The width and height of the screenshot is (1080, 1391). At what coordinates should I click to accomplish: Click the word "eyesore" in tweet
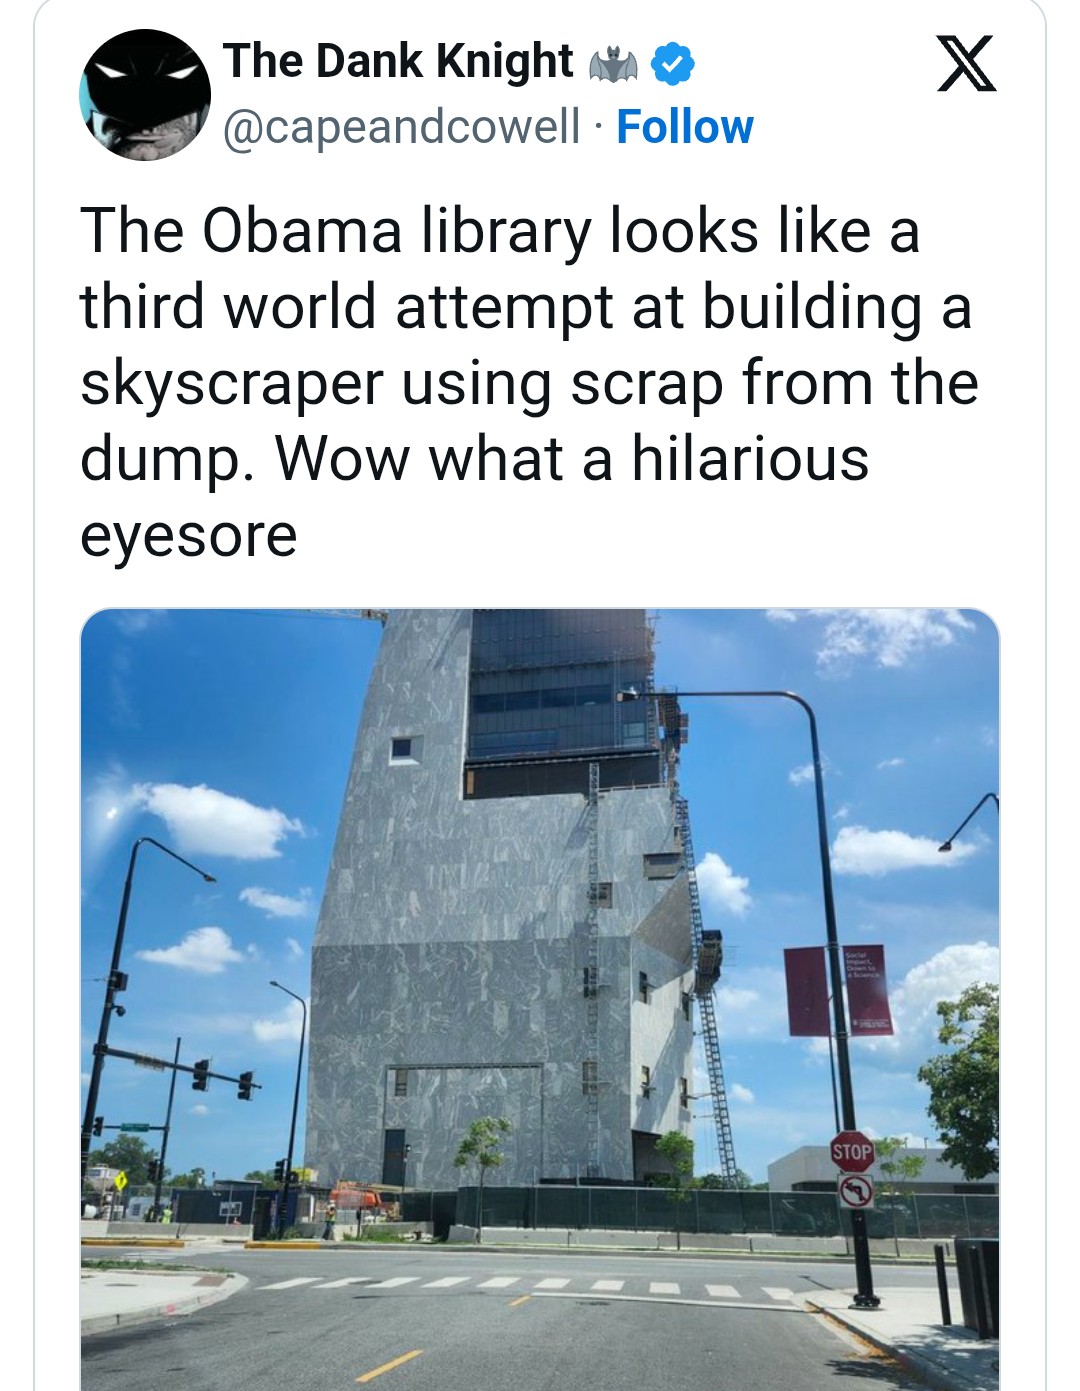(x=188, y=535)
